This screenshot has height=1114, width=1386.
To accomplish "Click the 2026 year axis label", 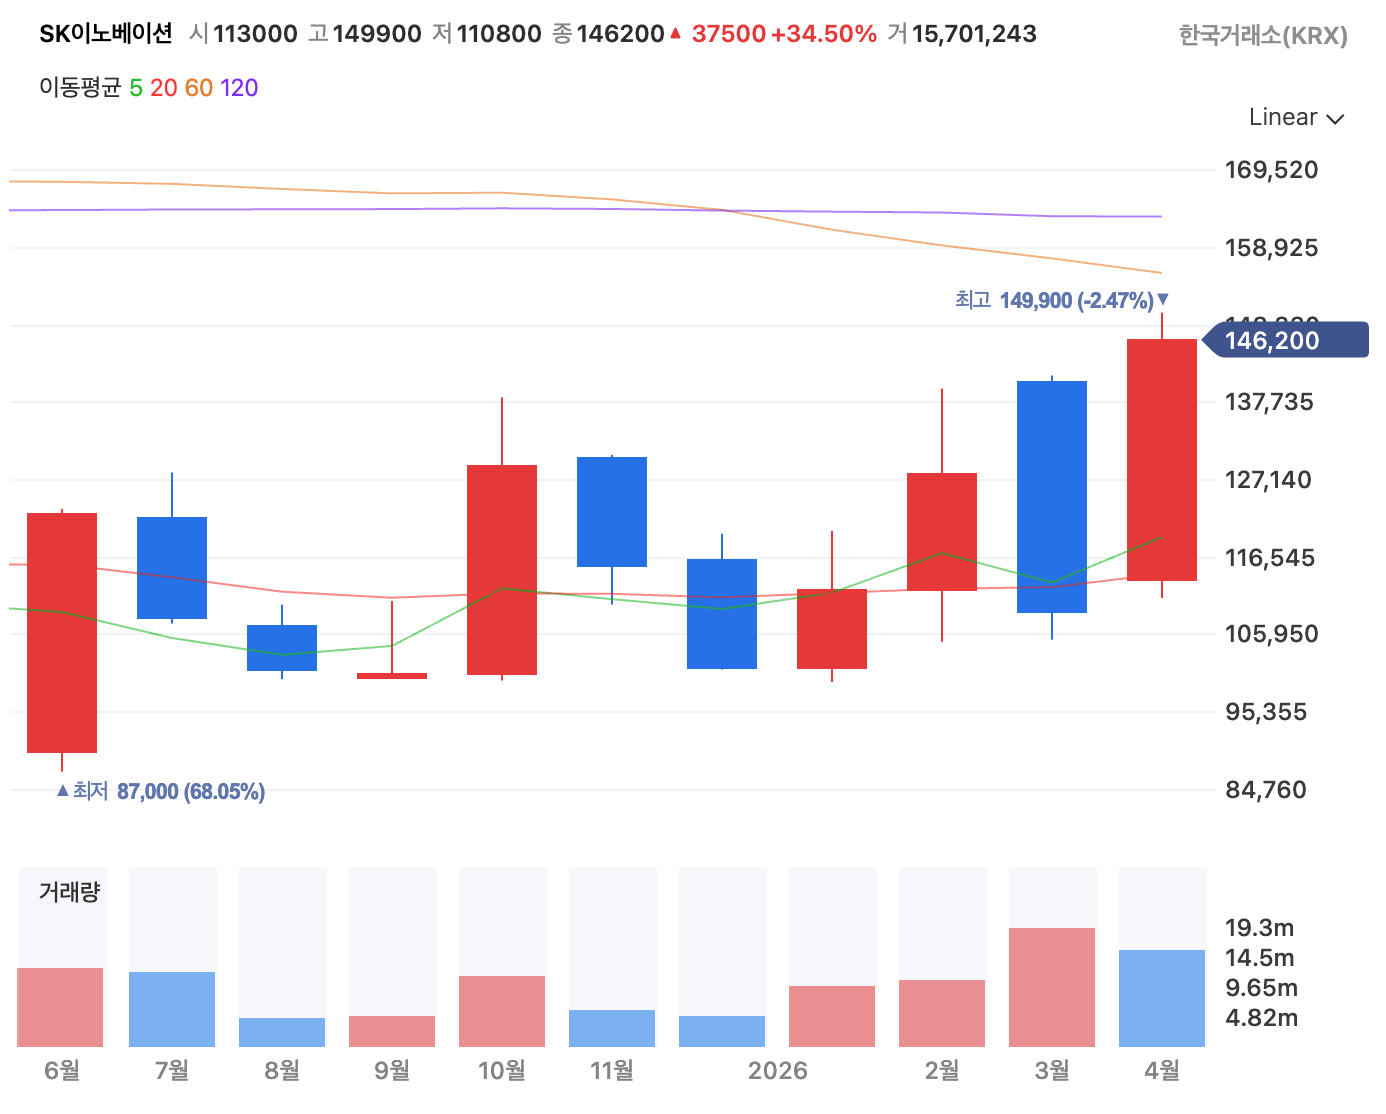I will pyautogui.click(x=778, y=1071).
